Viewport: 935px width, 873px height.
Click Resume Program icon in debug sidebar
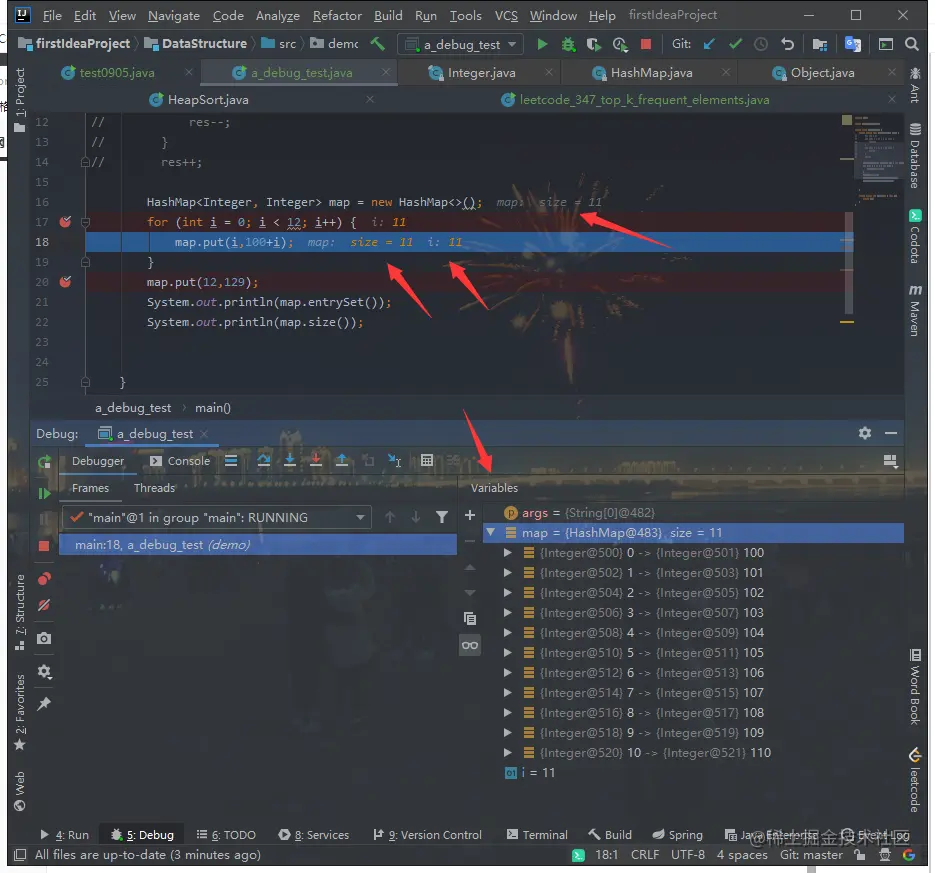[x=44, y=493]
